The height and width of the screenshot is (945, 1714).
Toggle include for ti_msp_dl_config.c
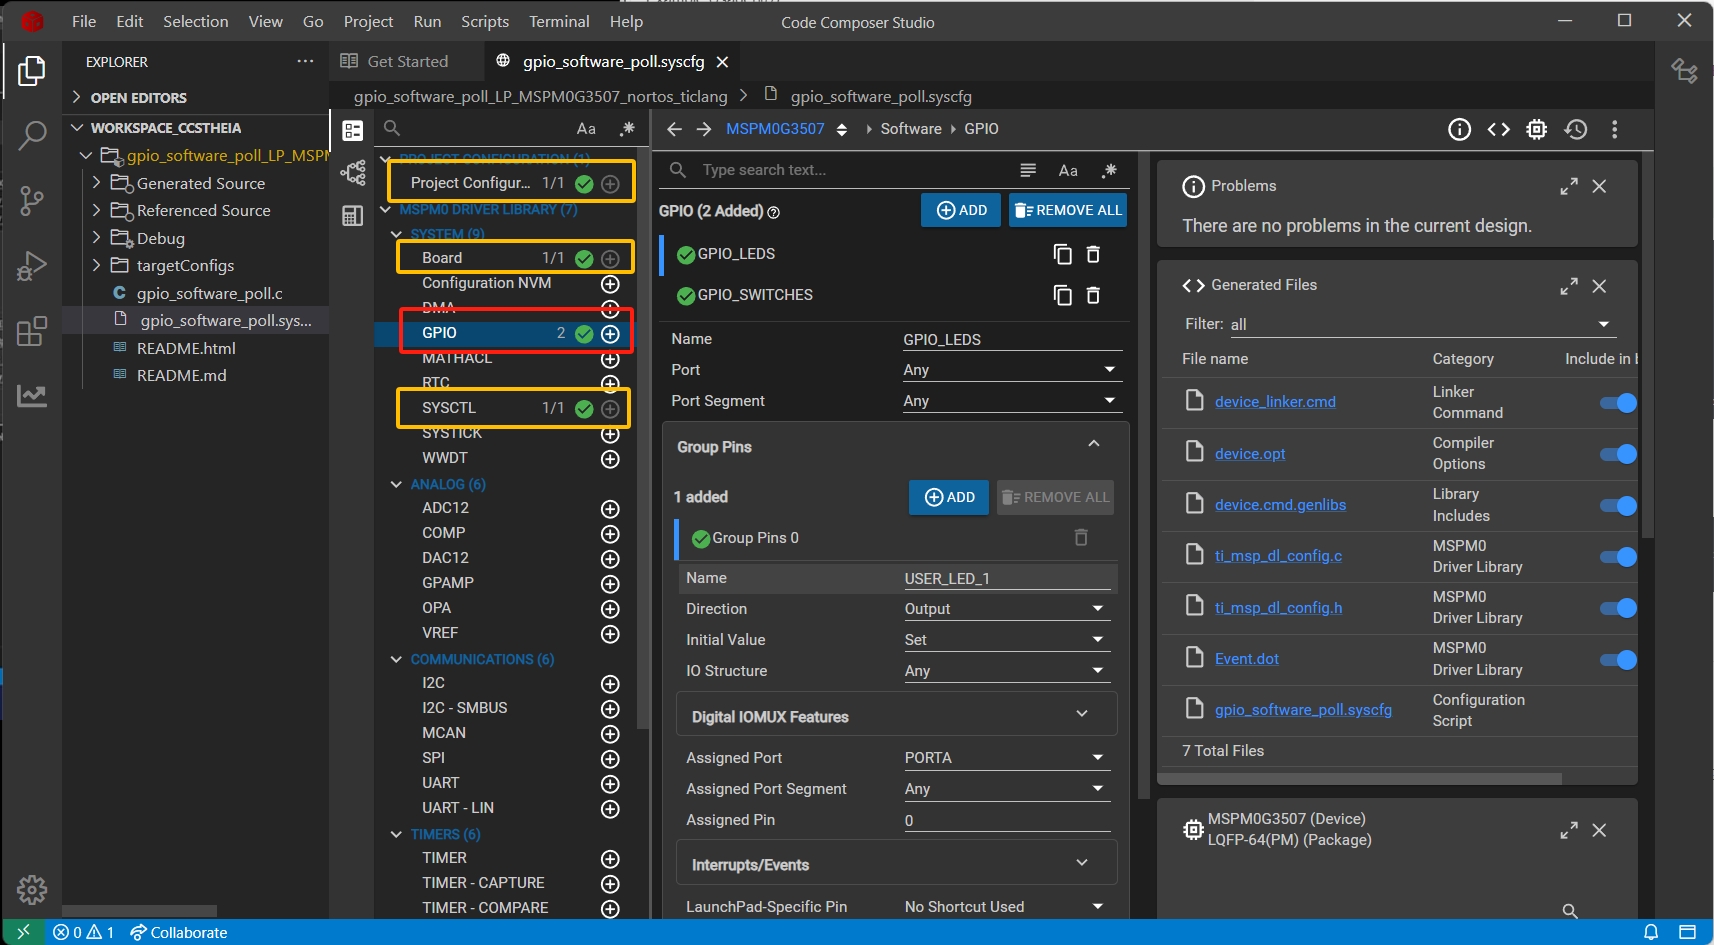(x=1618, y=557)
